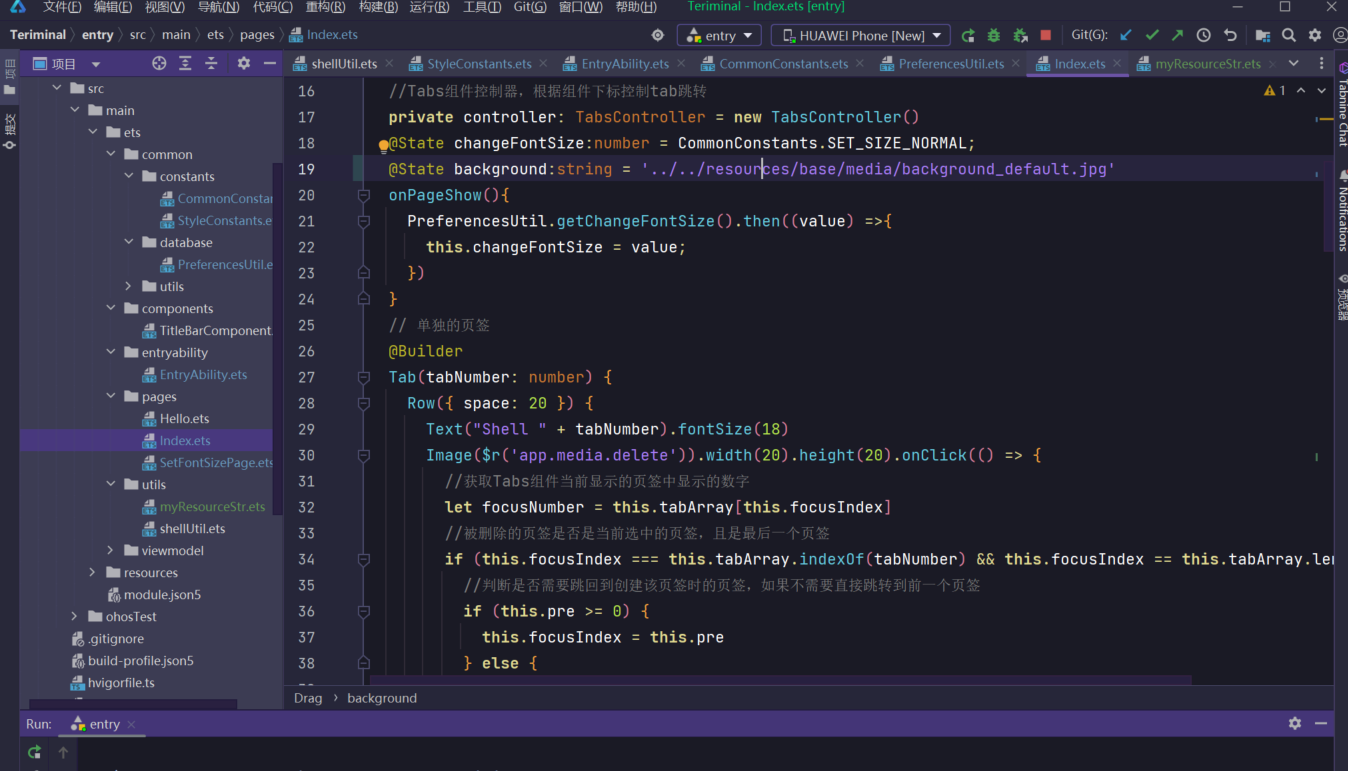Click the pages breadcrumb in path bar
The width and height of the screenshot is (1348, 771).
tap(257, 34)
